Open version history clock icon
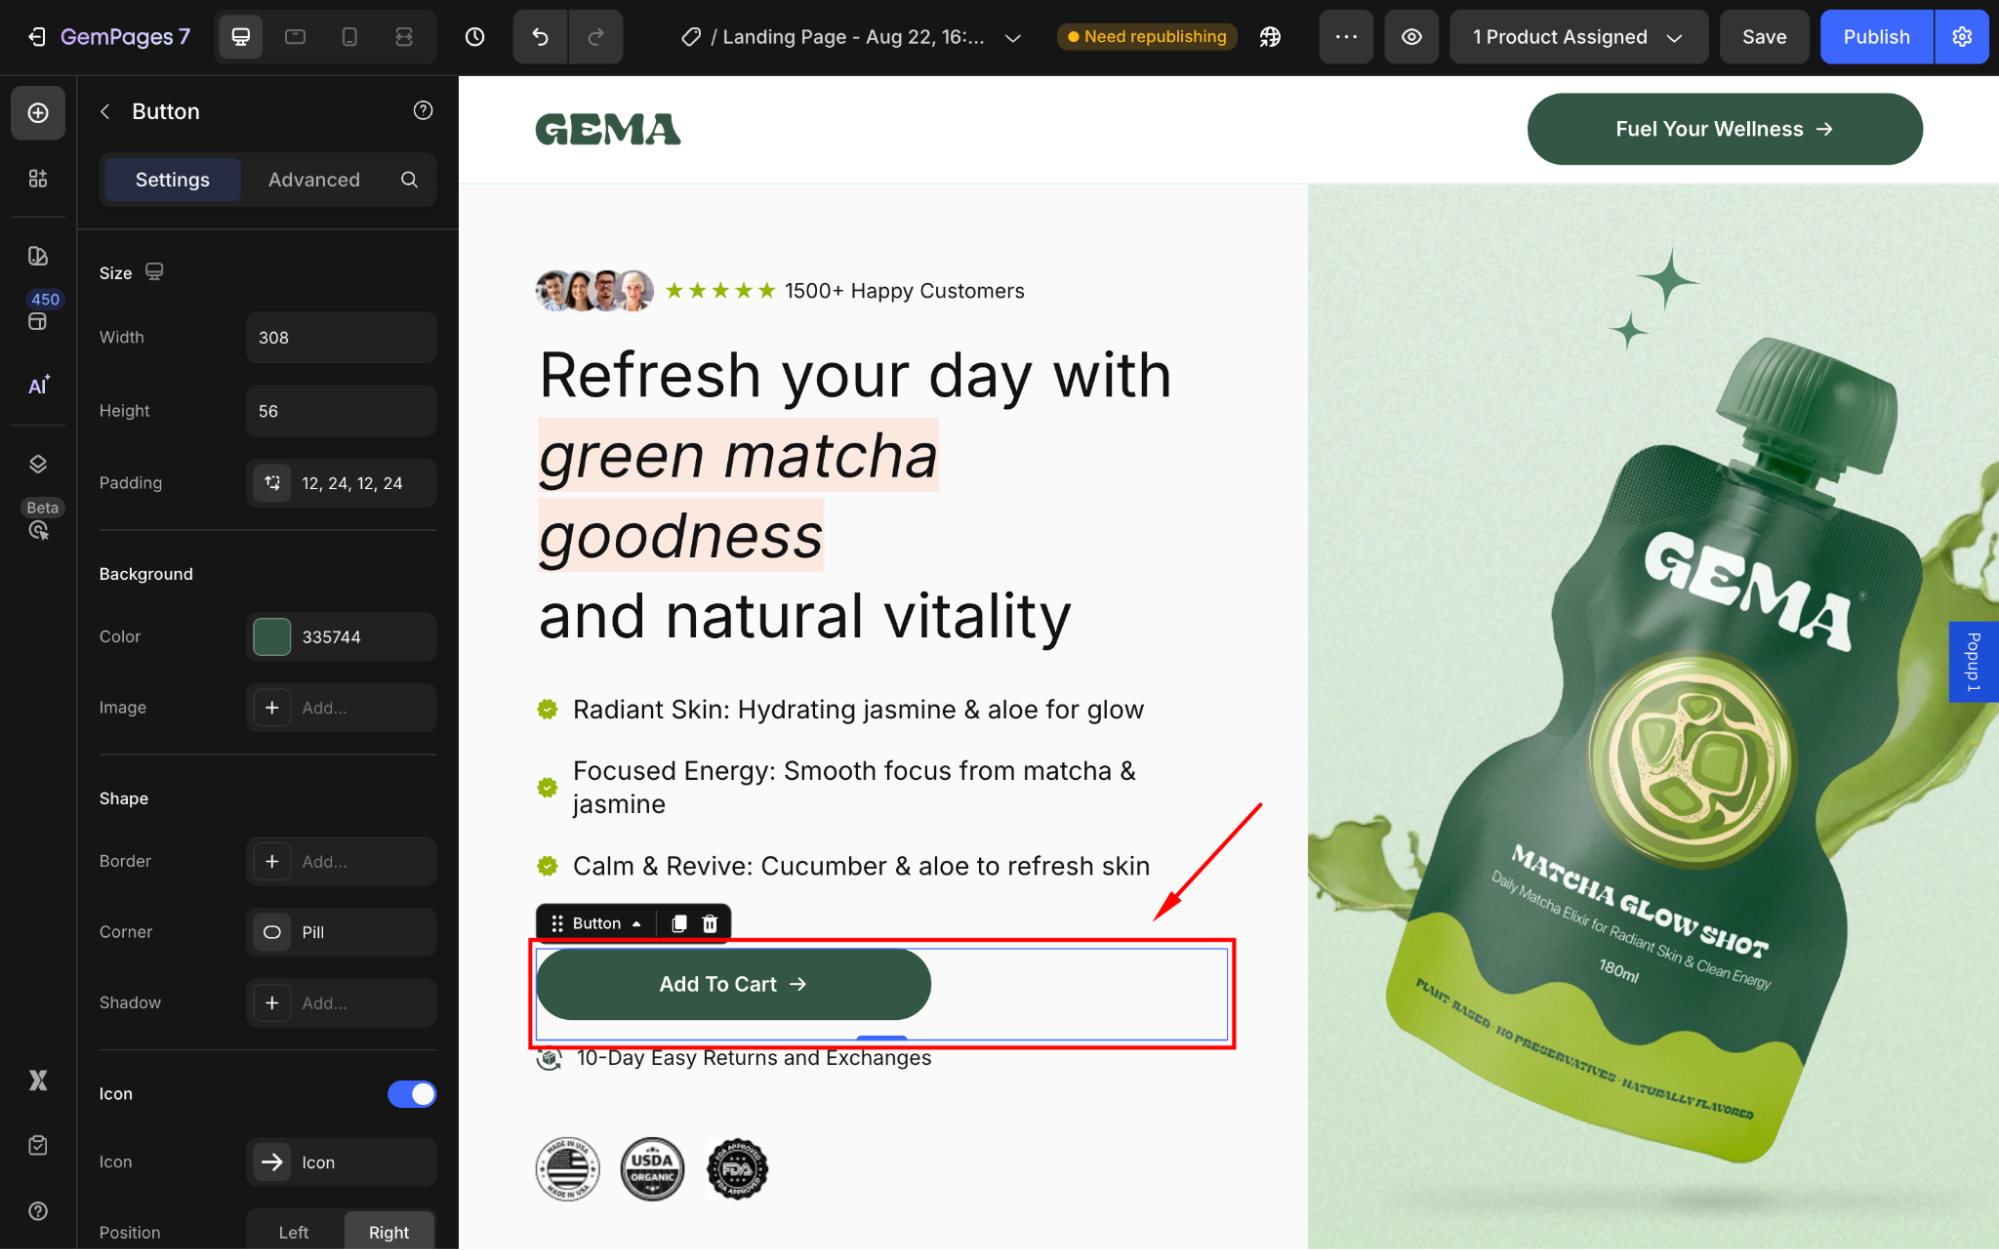 click(475, 37)
